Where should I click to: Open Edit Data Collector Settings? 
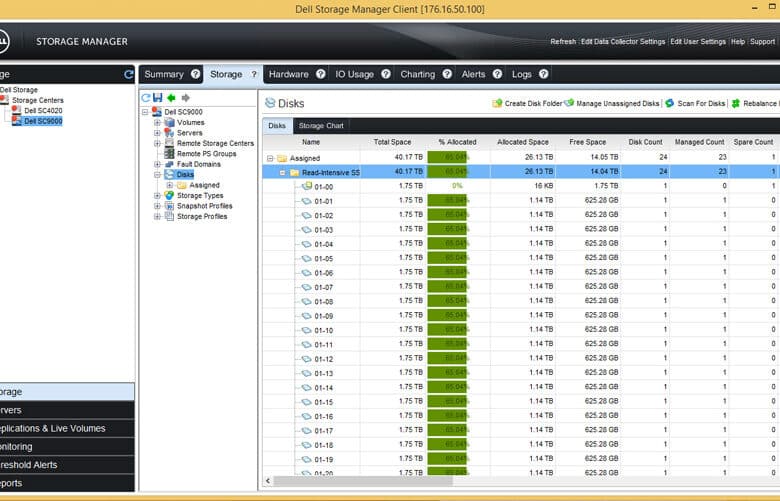click(623, 42)
